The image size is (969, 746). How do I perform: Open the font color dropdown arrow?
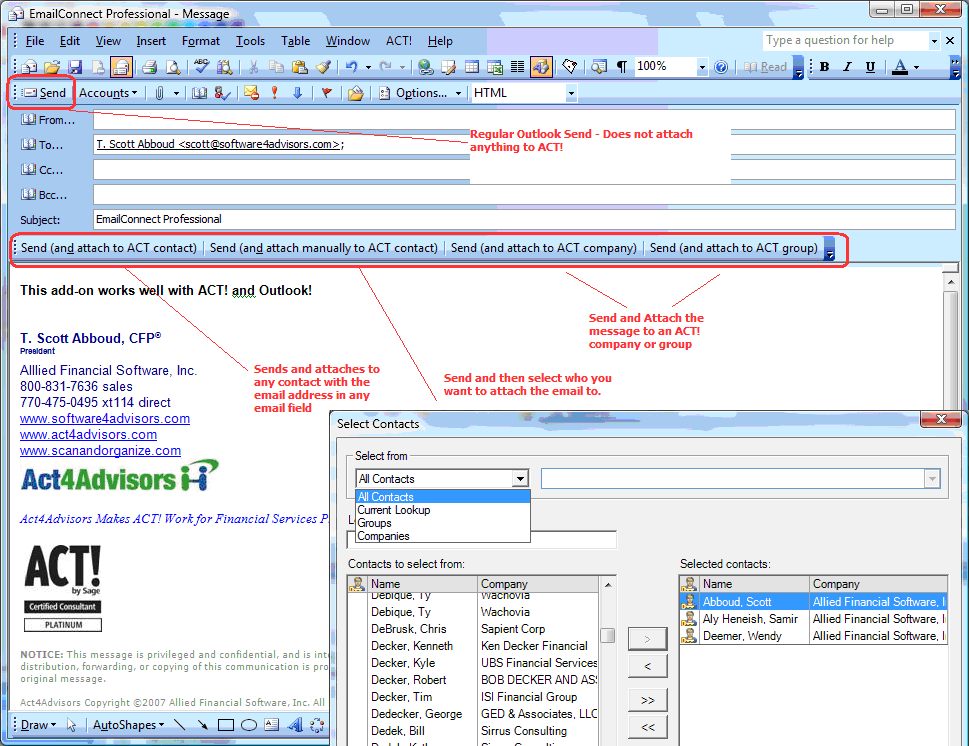coord(916,67)
